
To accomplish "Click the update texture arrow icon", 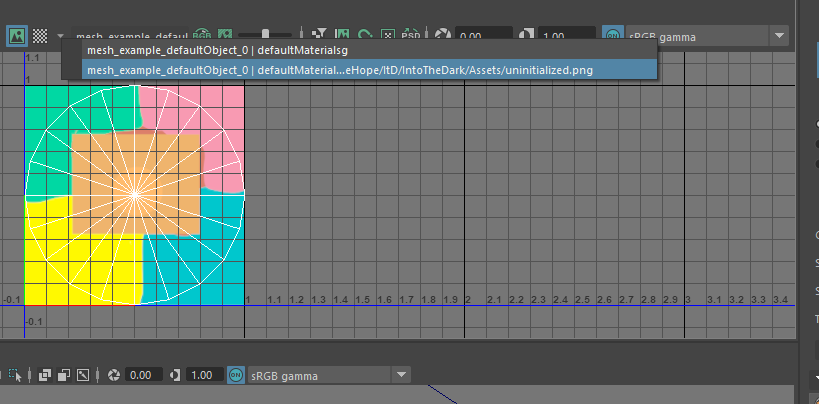I will (x=365, y=35).
